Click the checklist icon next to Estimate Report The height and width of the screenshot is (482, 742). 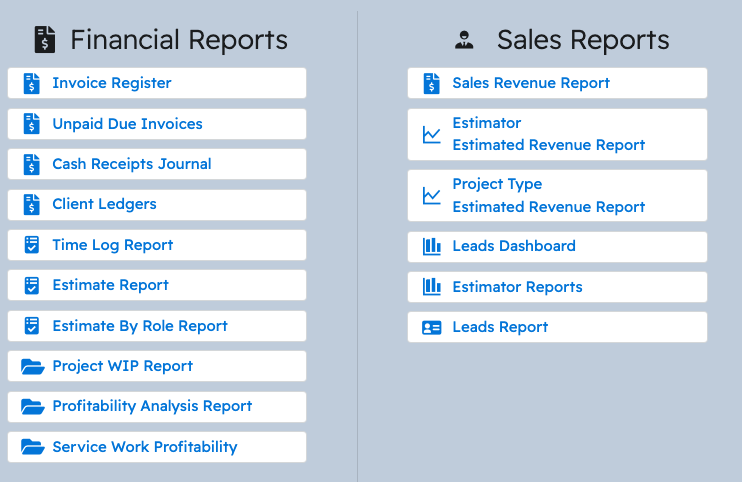pyautogui.click(x=32, y=285)
